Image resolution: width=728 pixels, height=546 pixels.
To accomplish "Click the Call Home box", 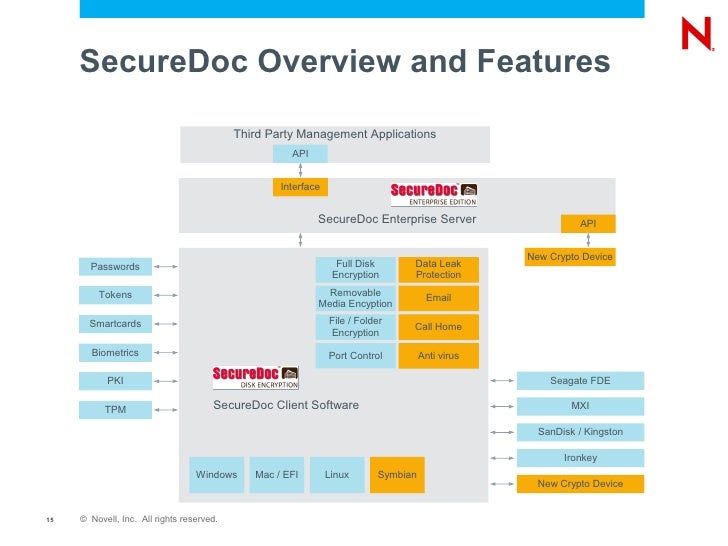I will (x=438, y=327).
